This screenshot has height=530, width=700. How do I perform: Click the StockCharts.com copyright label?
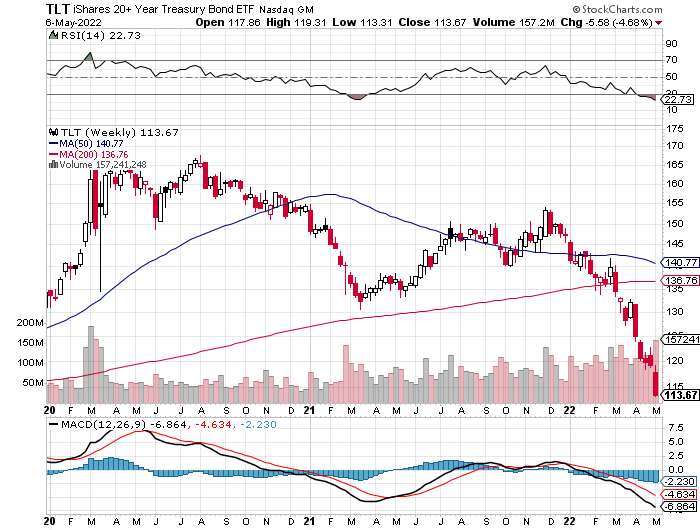tap(617, 9)
